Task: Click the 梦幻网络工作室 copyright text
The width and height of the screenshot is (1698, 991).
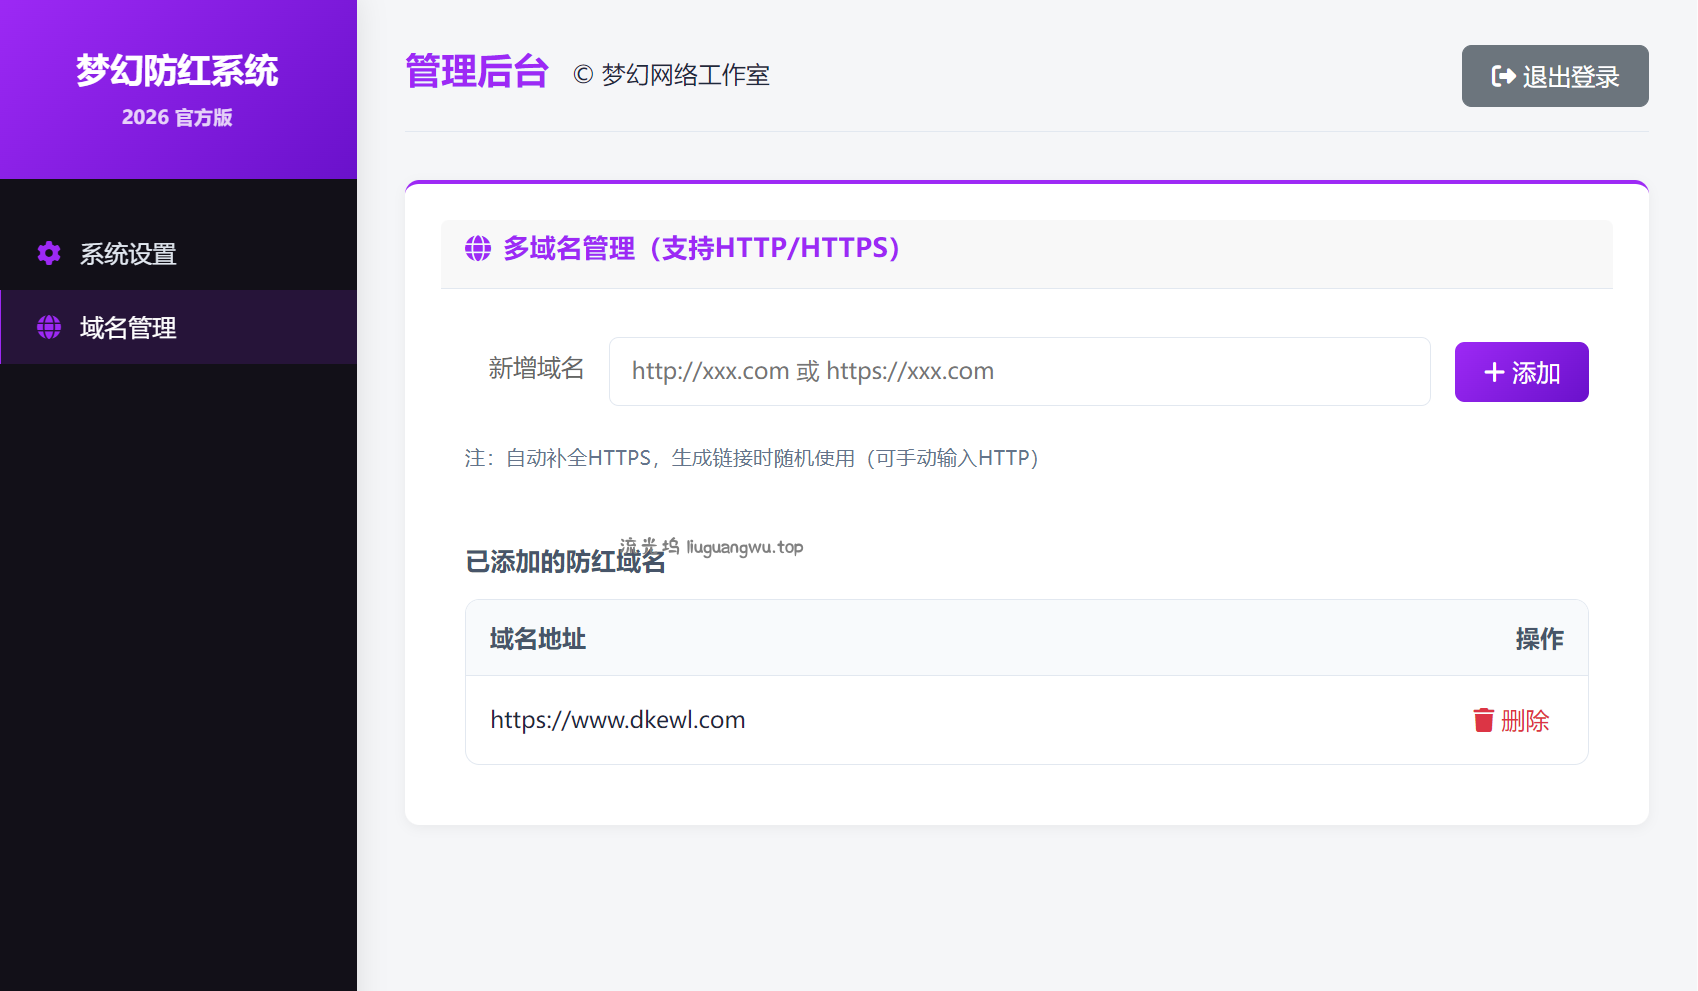Action: (672, 75)
